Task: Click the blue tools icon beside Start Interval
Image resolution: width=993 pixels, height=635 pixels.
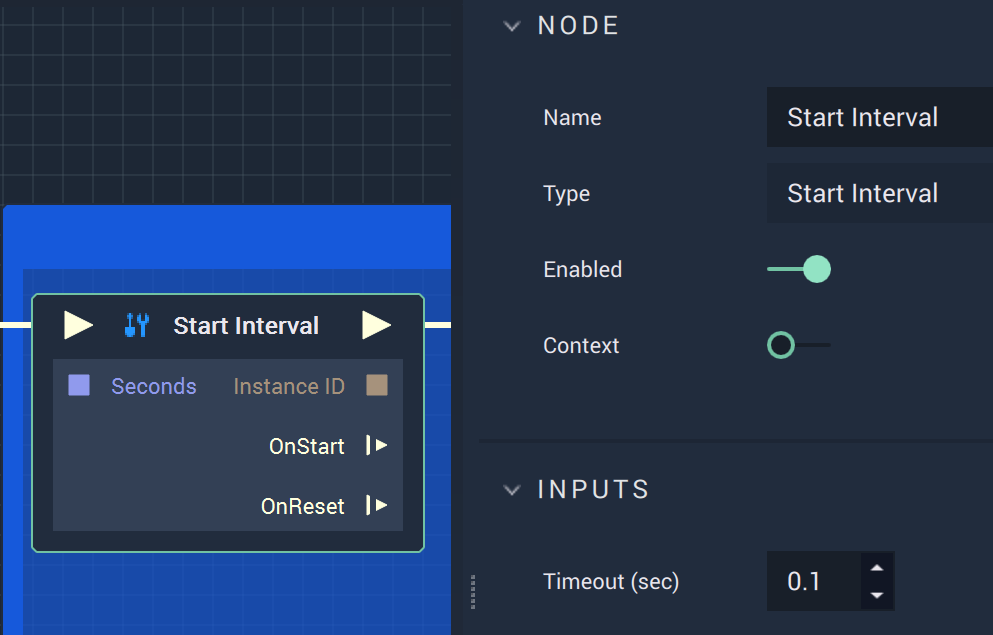Action: (137, 325)
